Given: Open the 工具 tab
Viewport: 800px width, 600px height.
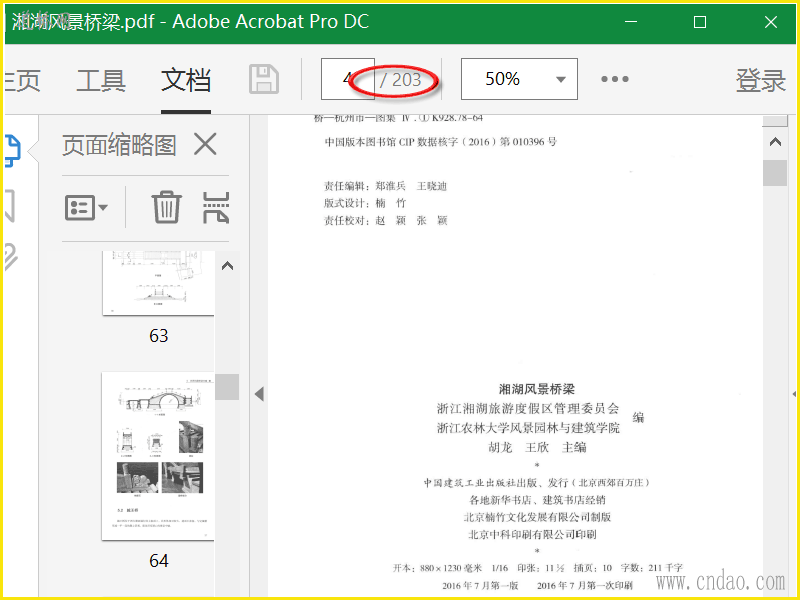Looking at the screenshot, I should [101, 80].
